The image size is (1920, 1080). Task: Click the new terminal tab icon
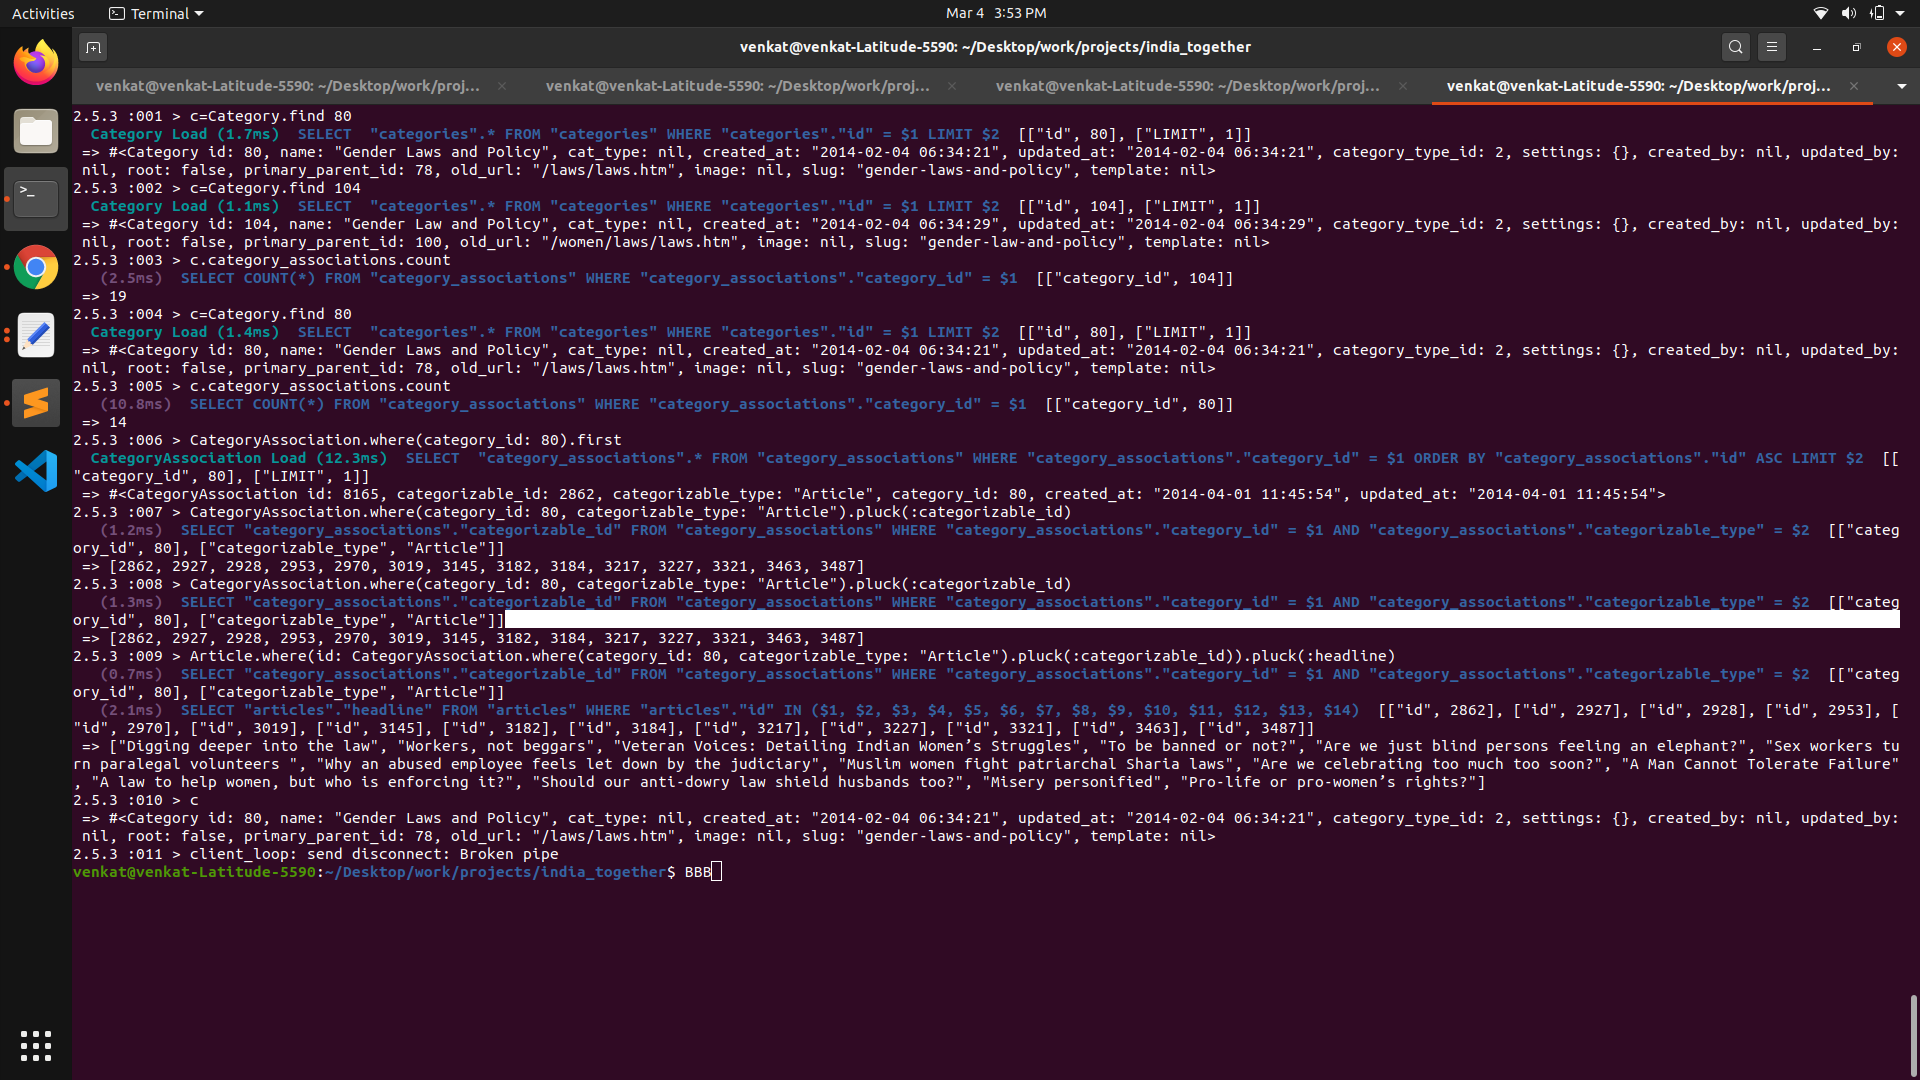click(x=93, y=47)
